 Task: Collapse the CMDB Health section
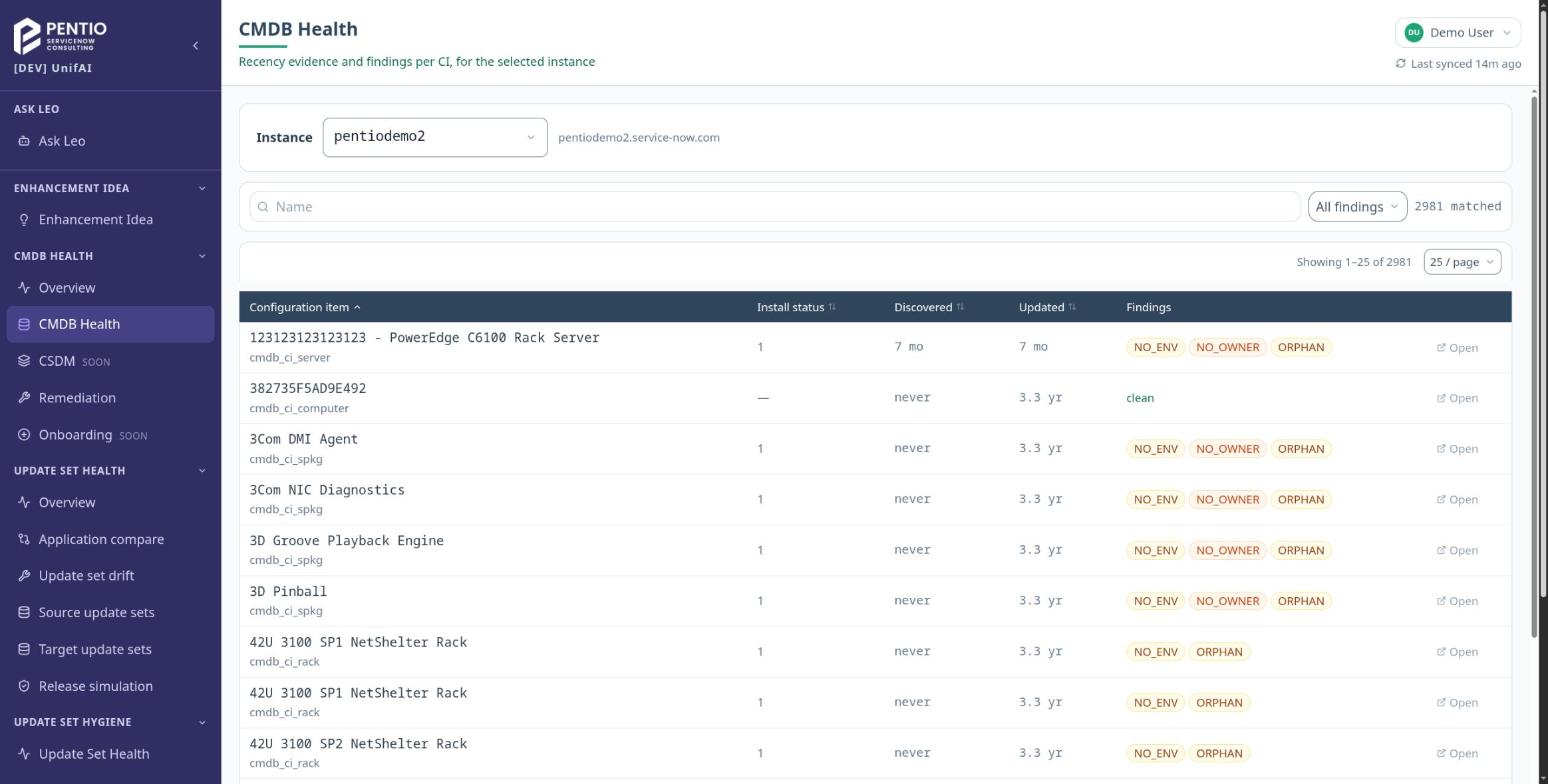[202, 256]
